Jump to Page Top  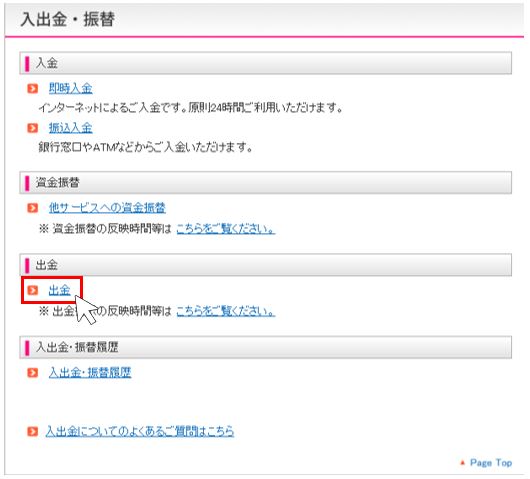[x=491, y=462]
